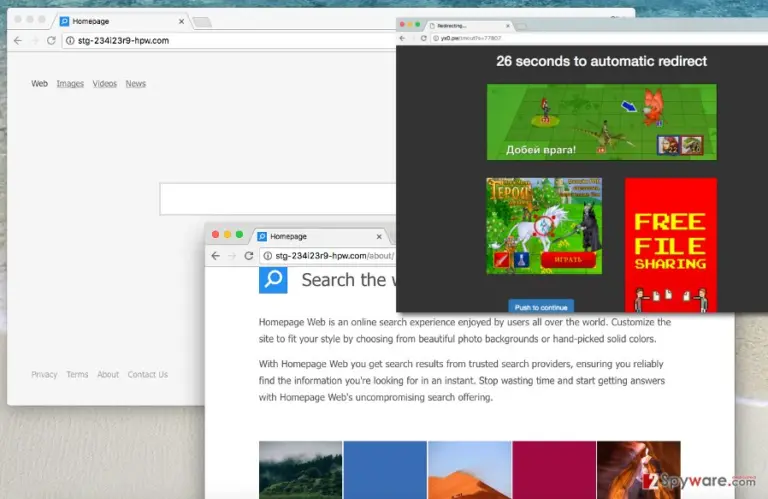Close the Redirecting tab
The height and width of the screenshot is (499, 768).
508,25
